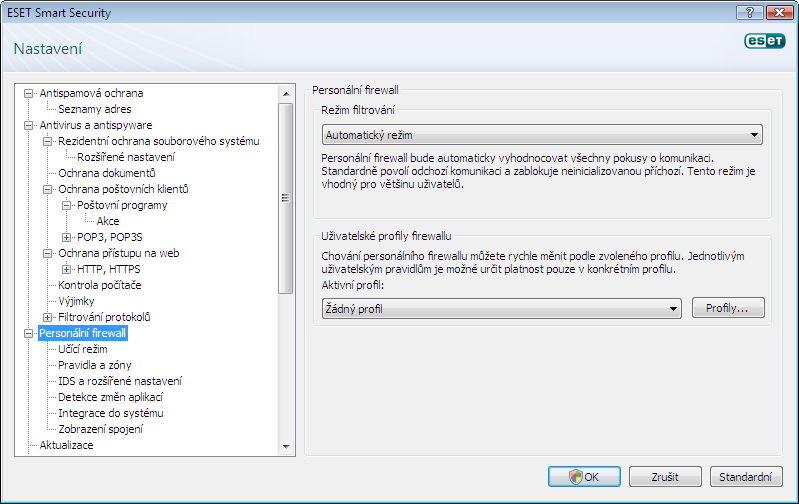Select Ochrana poštovních klientů tree item
The image size is (799, 504).
(123, 189)
